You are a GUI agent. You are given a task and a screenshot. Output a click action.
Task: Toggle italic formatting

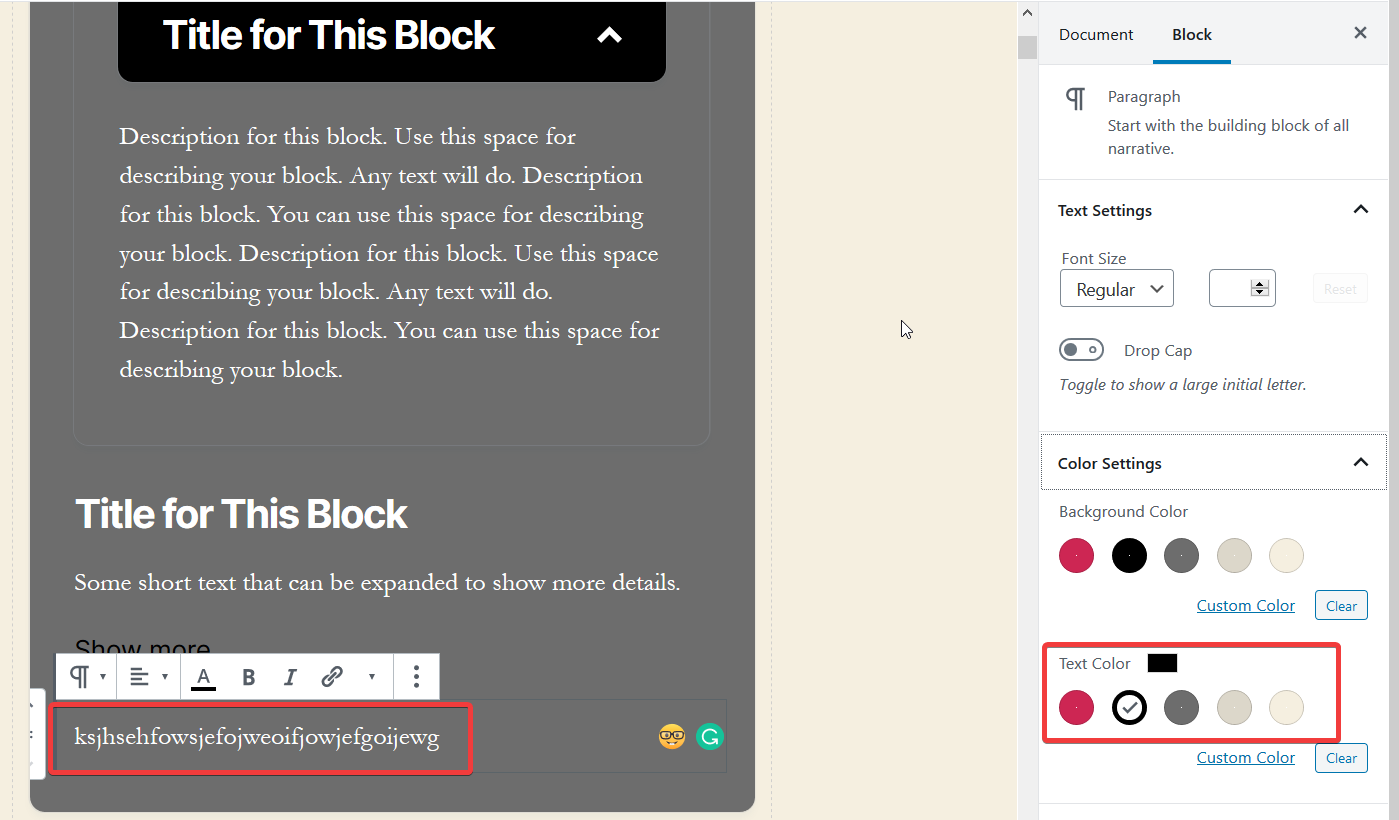tap(290, 677)
